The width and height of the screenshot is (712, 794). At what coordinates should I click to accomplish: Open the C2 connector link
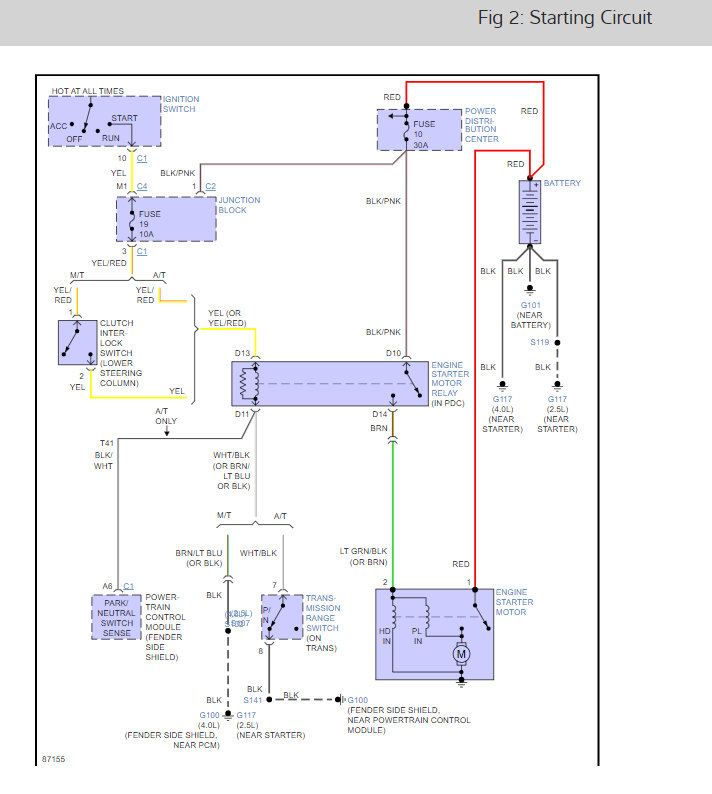(x=211, y=186)
